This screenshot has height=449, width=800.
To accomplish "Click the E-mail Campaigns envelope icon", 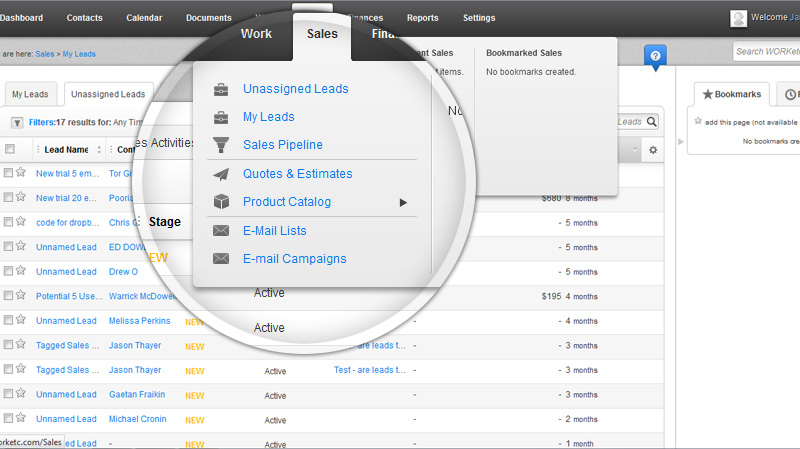I will pyautogui.click(x=221, y=259).
